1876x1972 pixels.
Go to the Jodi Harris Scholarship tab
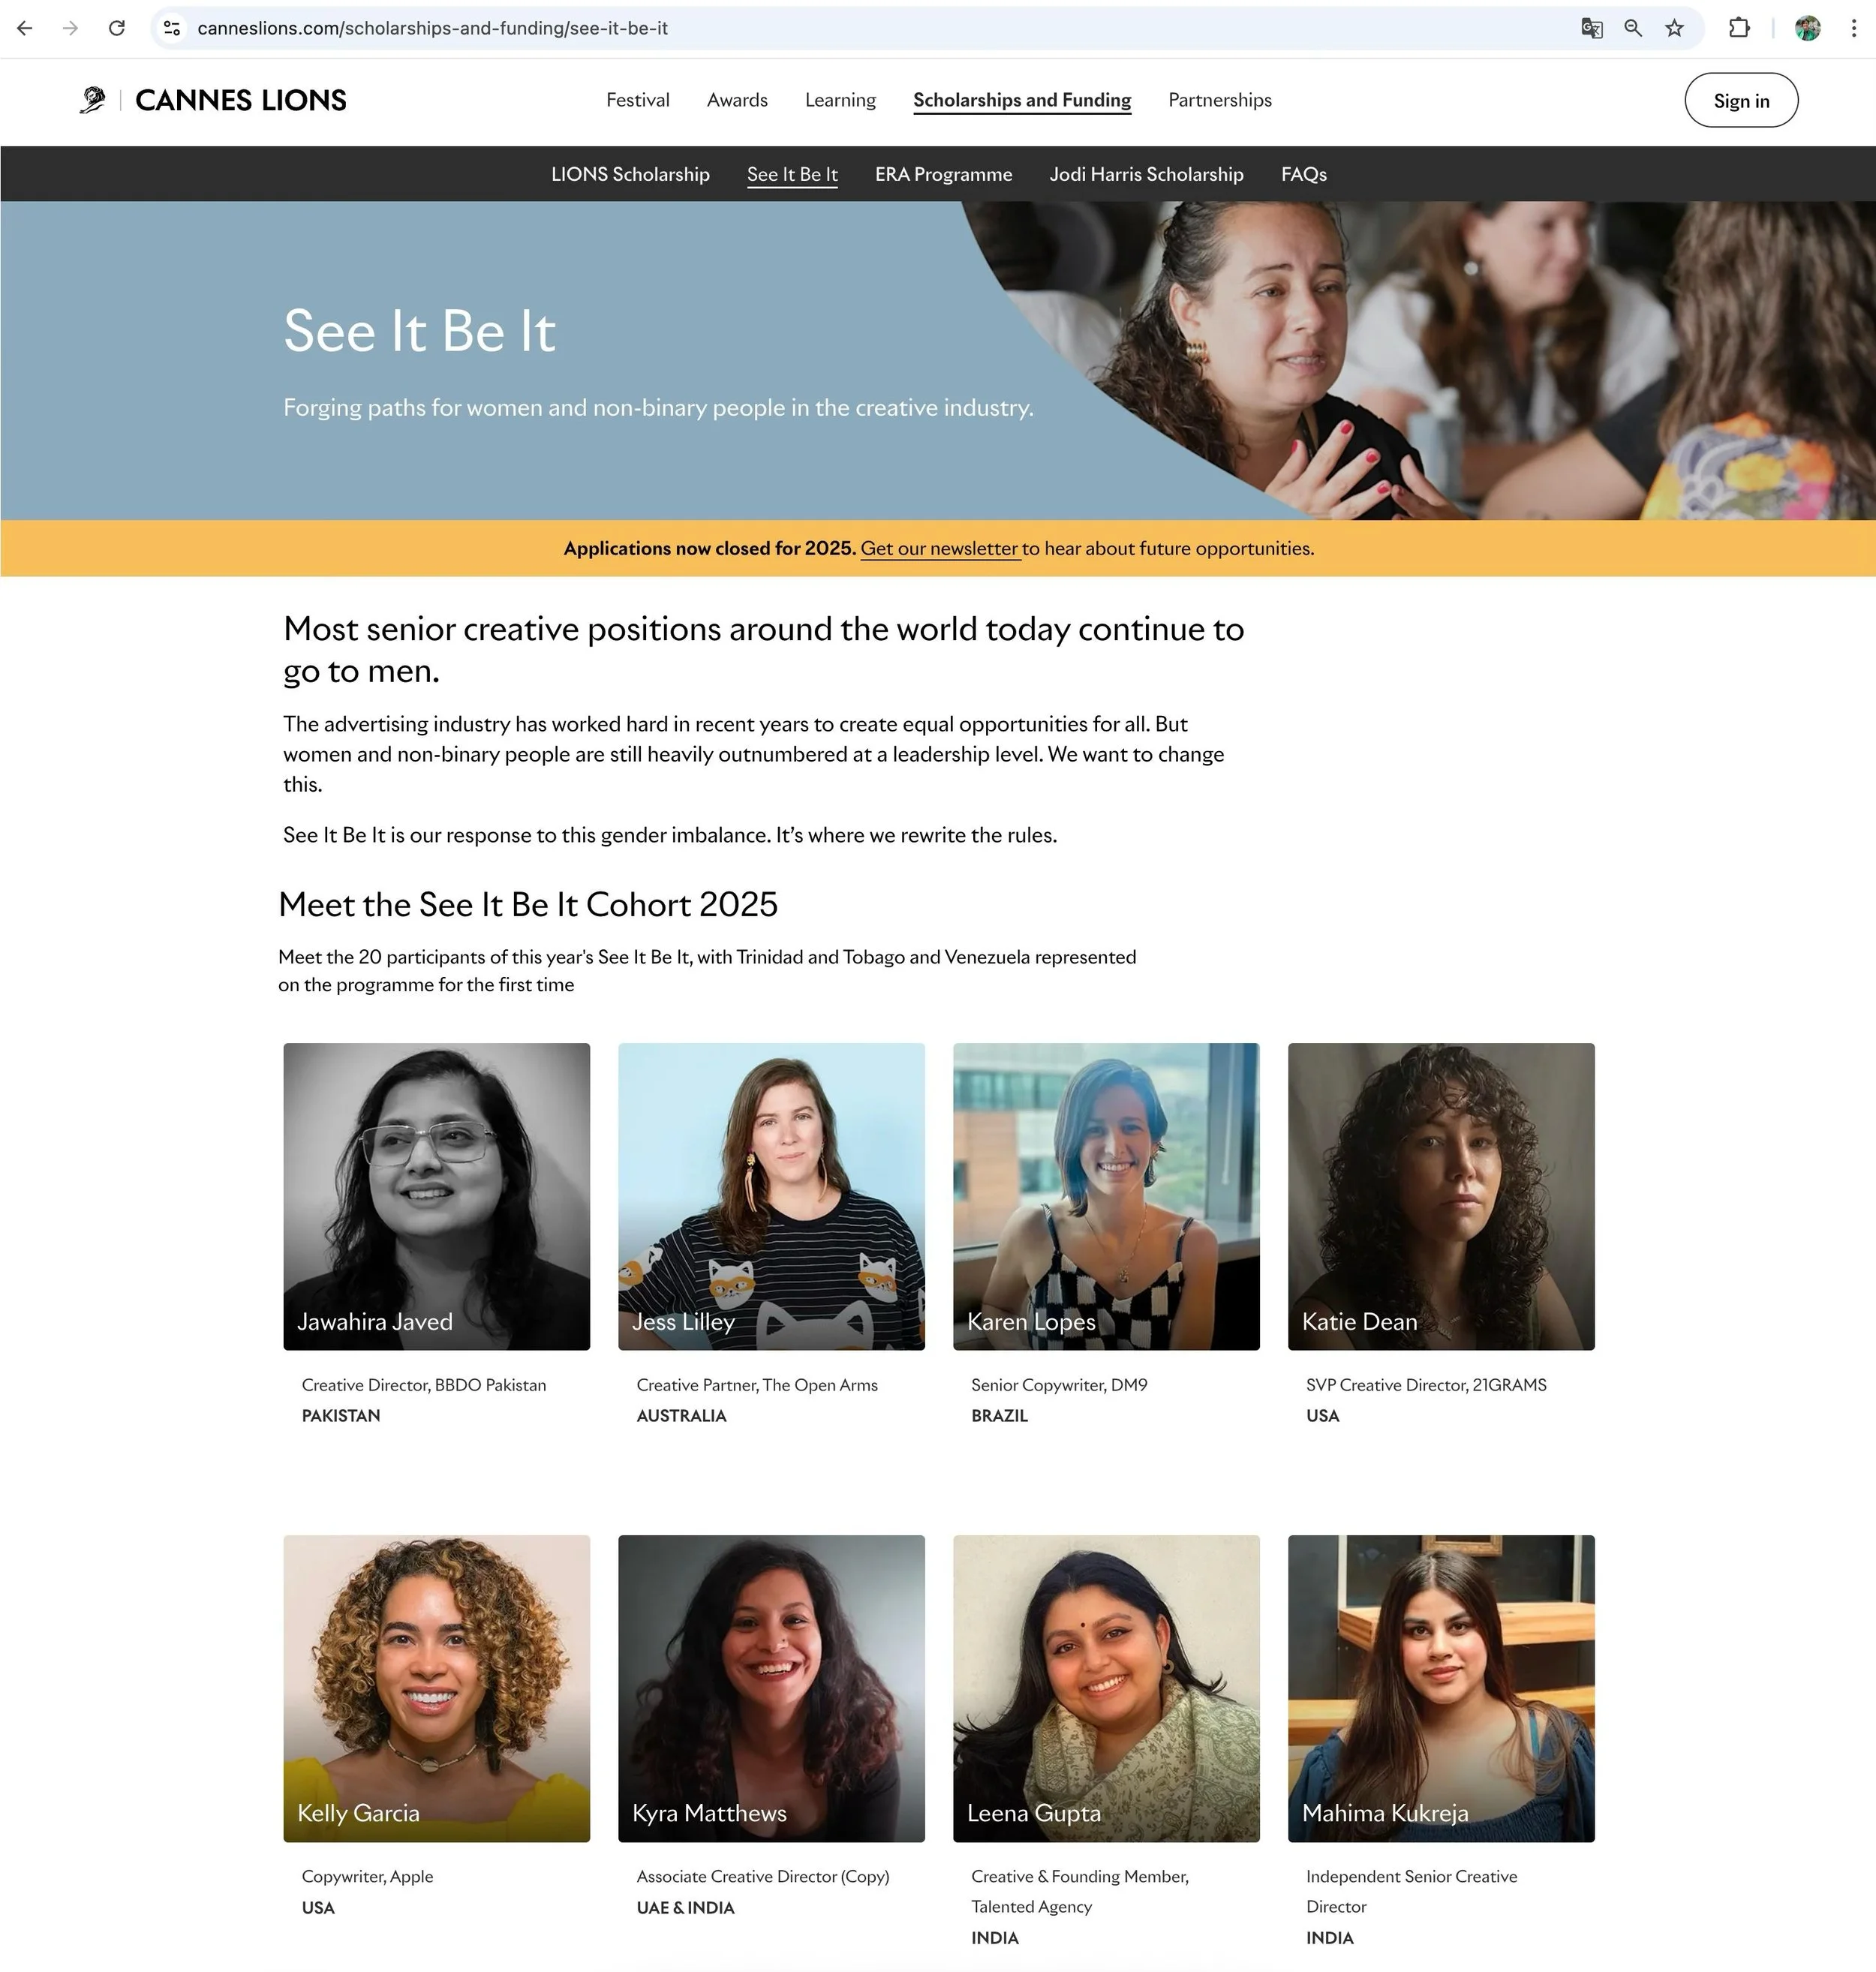1146,174
